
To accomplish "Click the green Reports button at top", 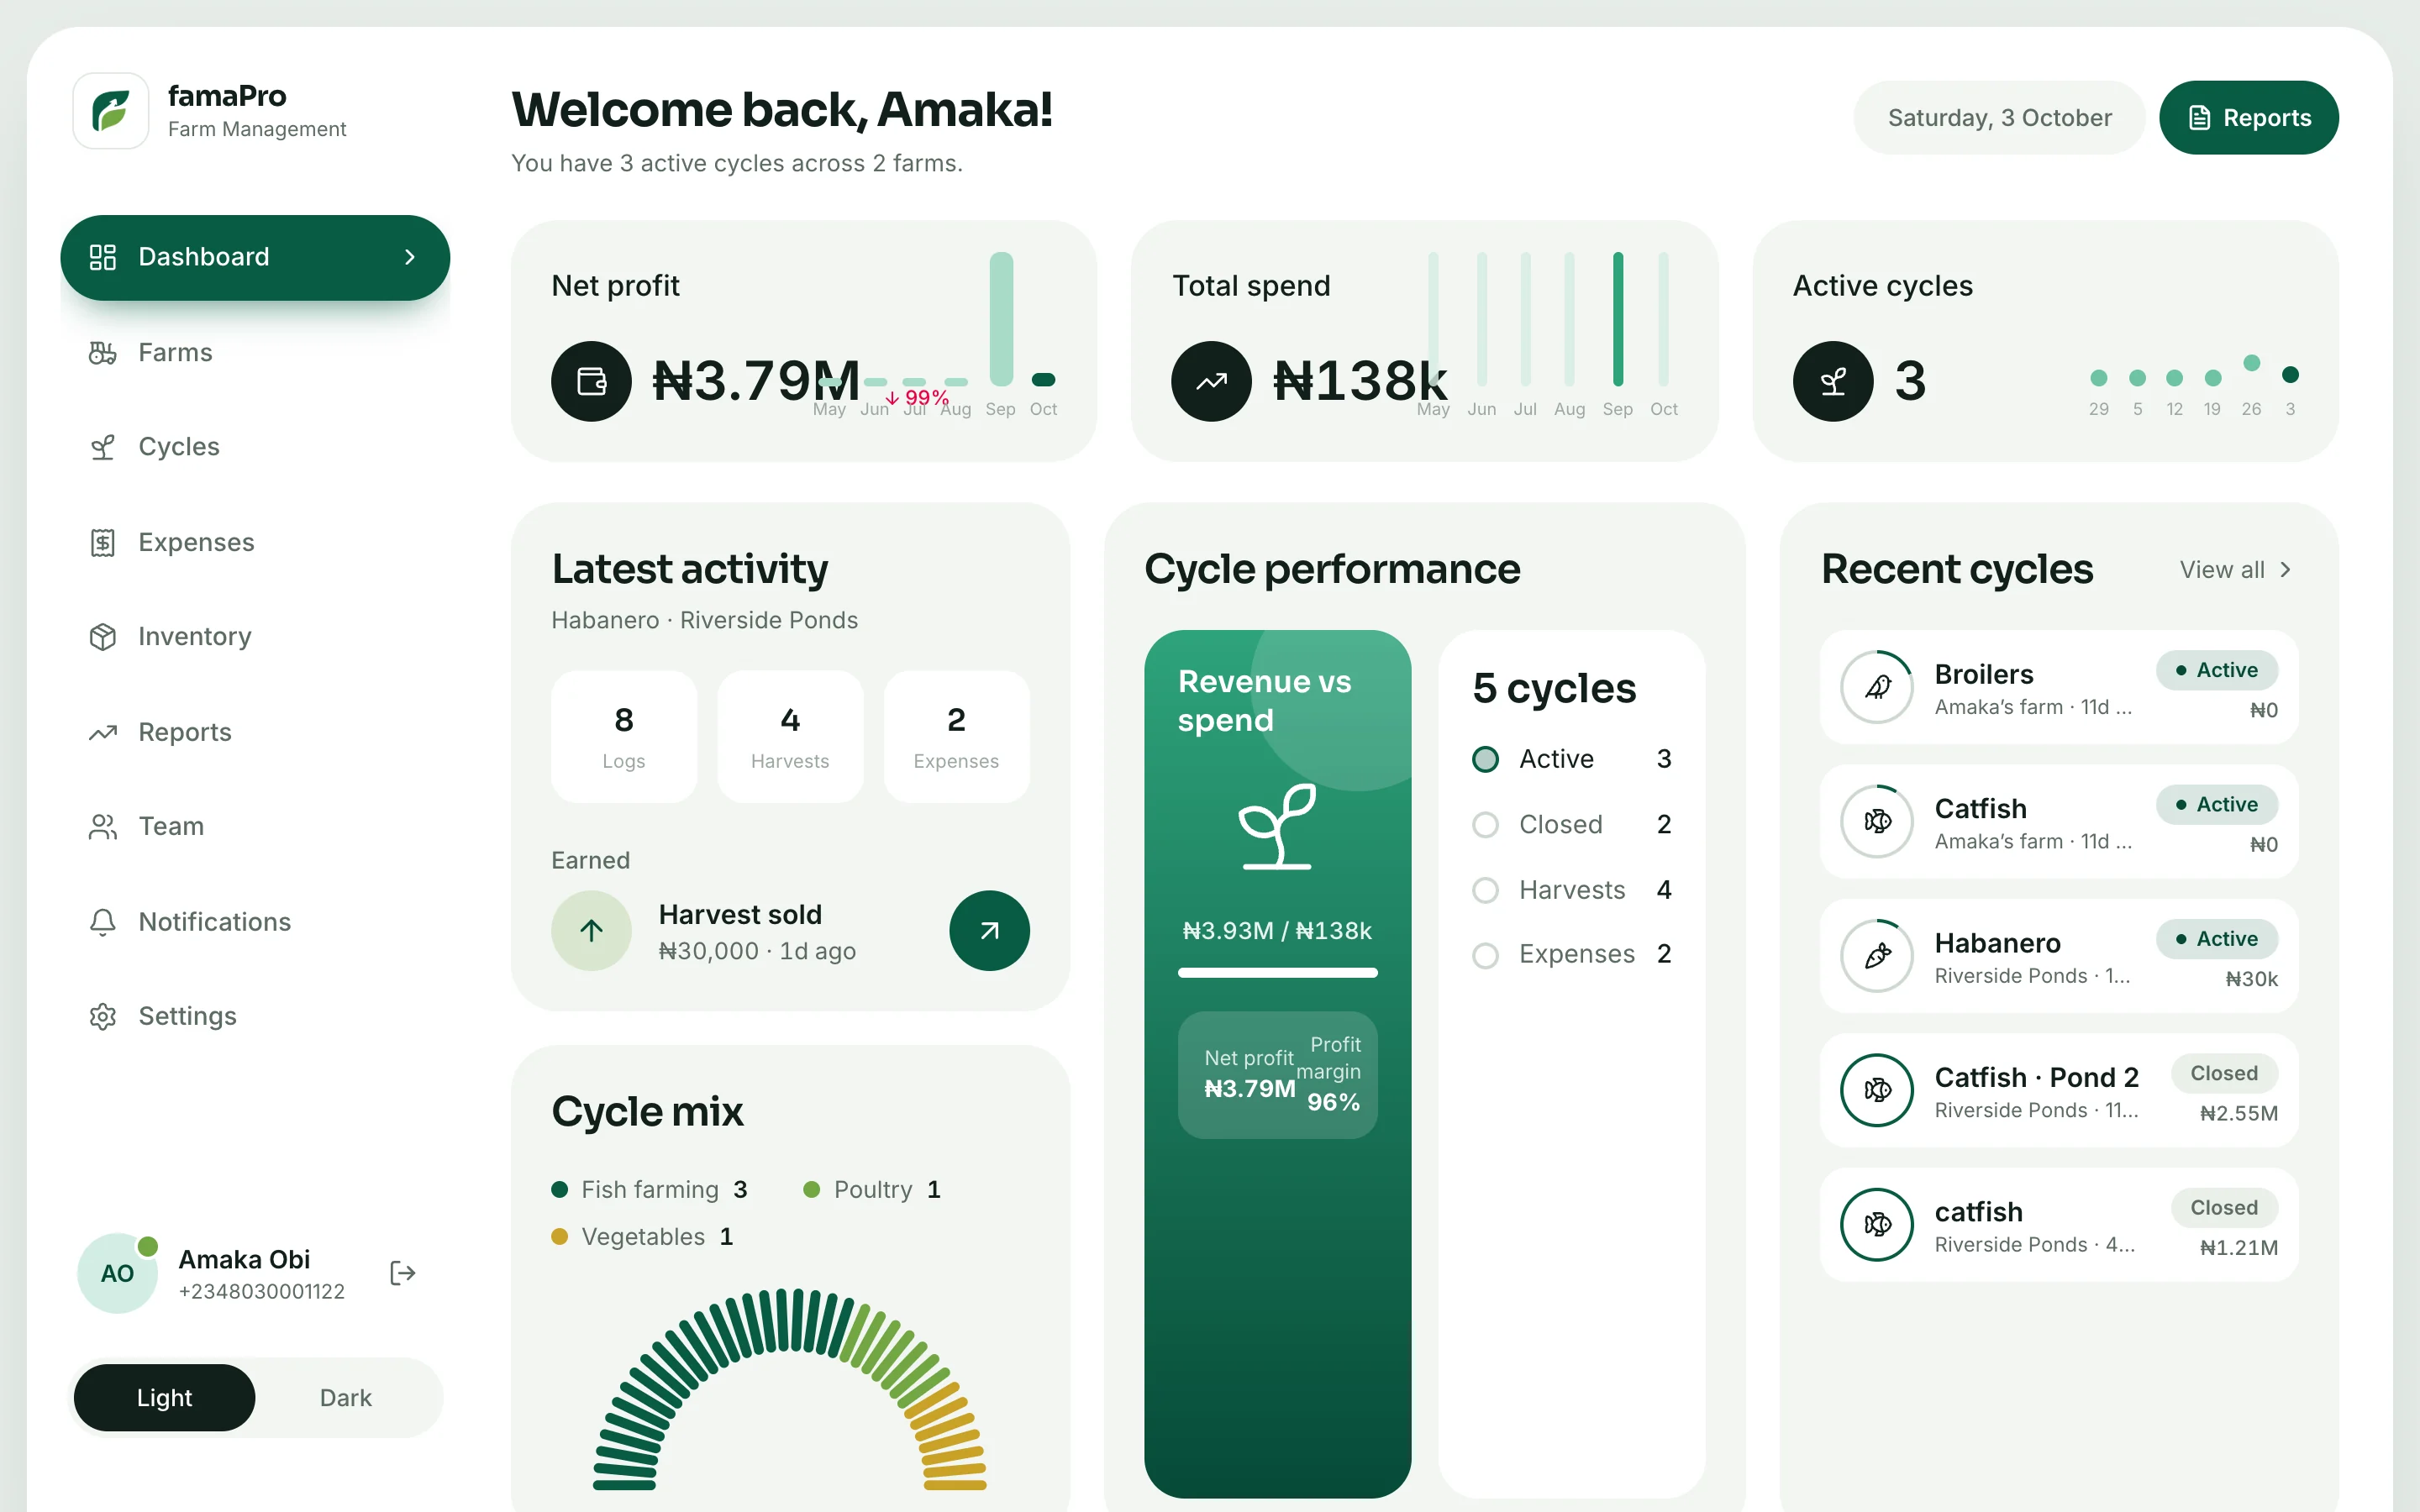I will tap(2248, 118).
